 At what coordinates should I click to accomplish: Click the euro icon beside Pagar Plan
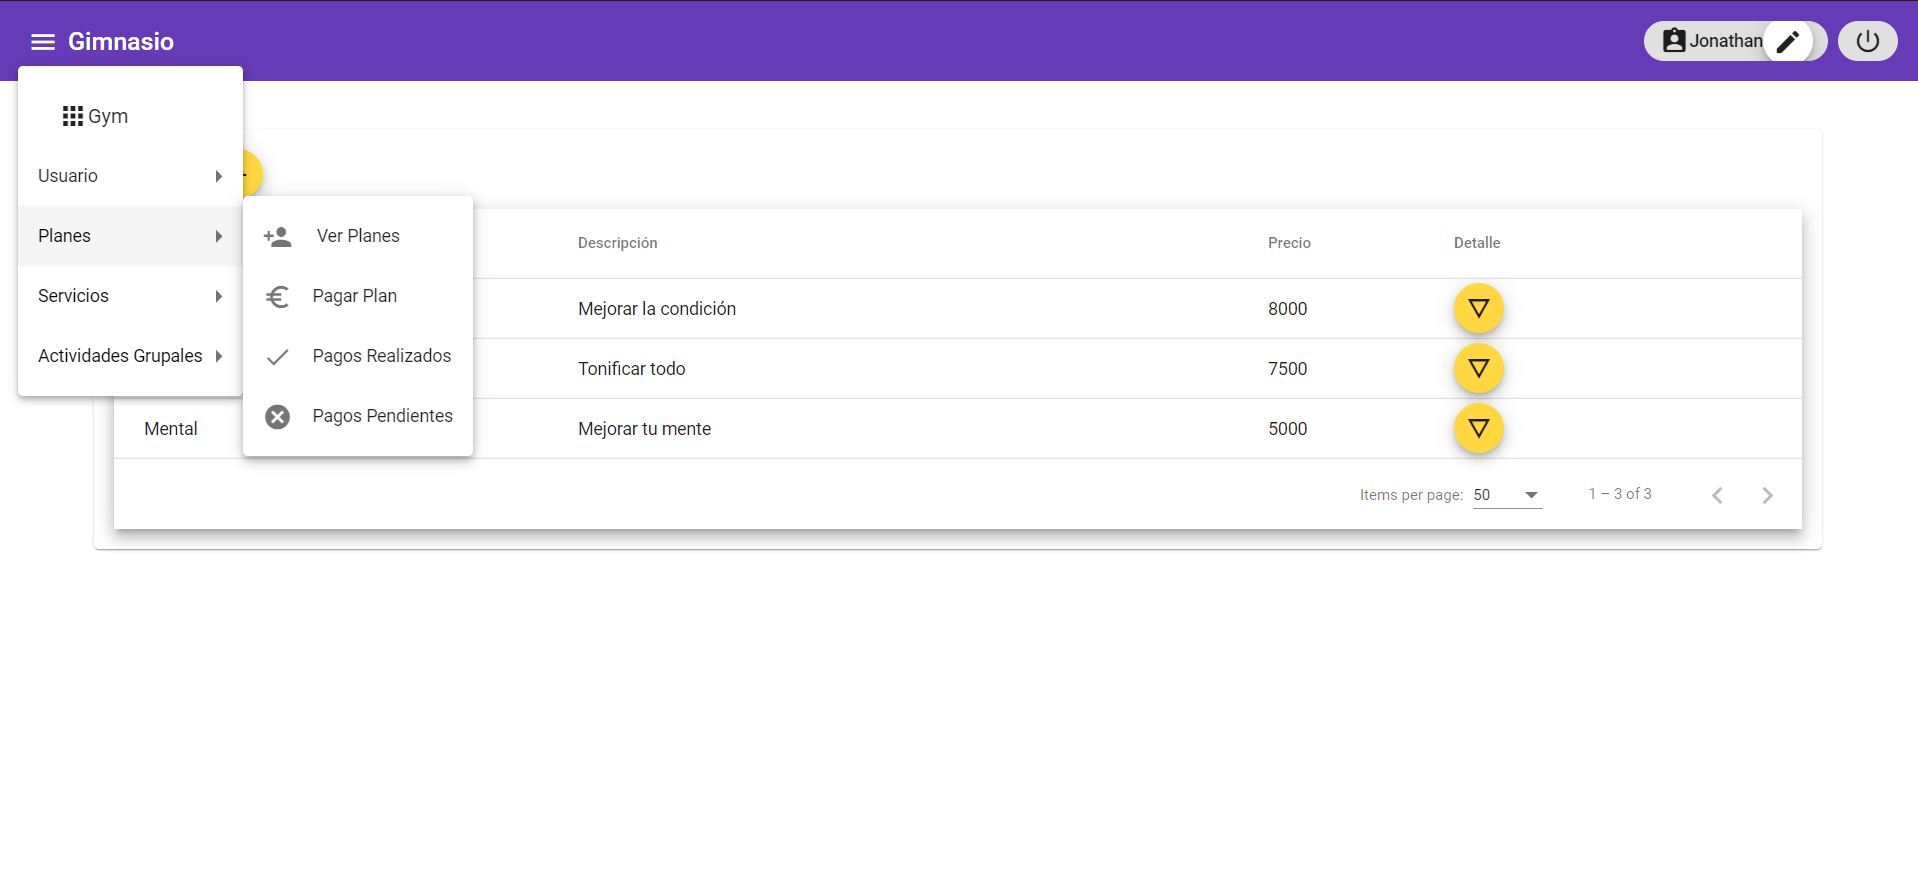pos(277,296)
